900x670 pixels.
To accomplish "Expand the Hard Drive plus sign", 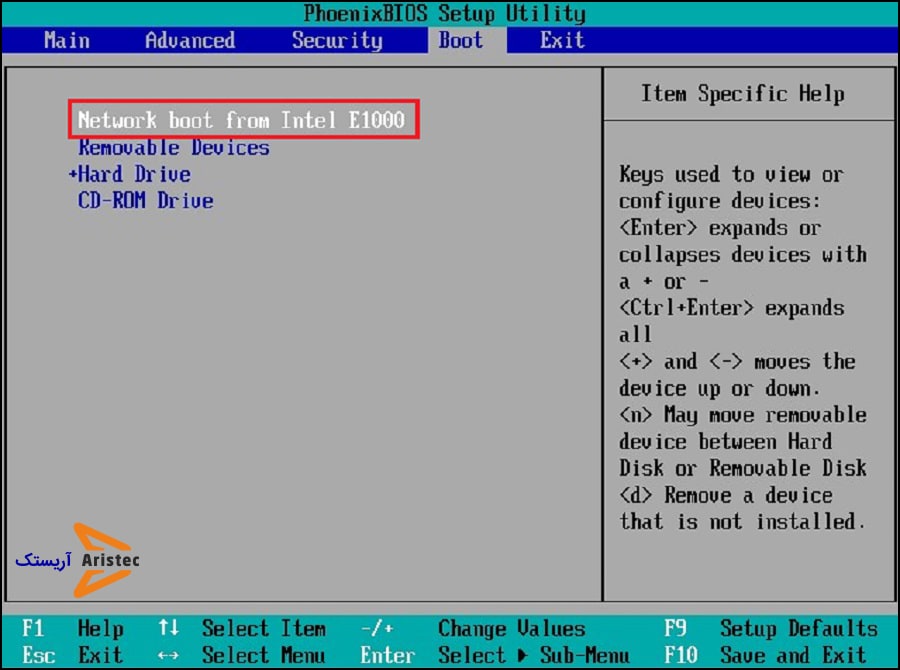I will click(x=73, y=174).
